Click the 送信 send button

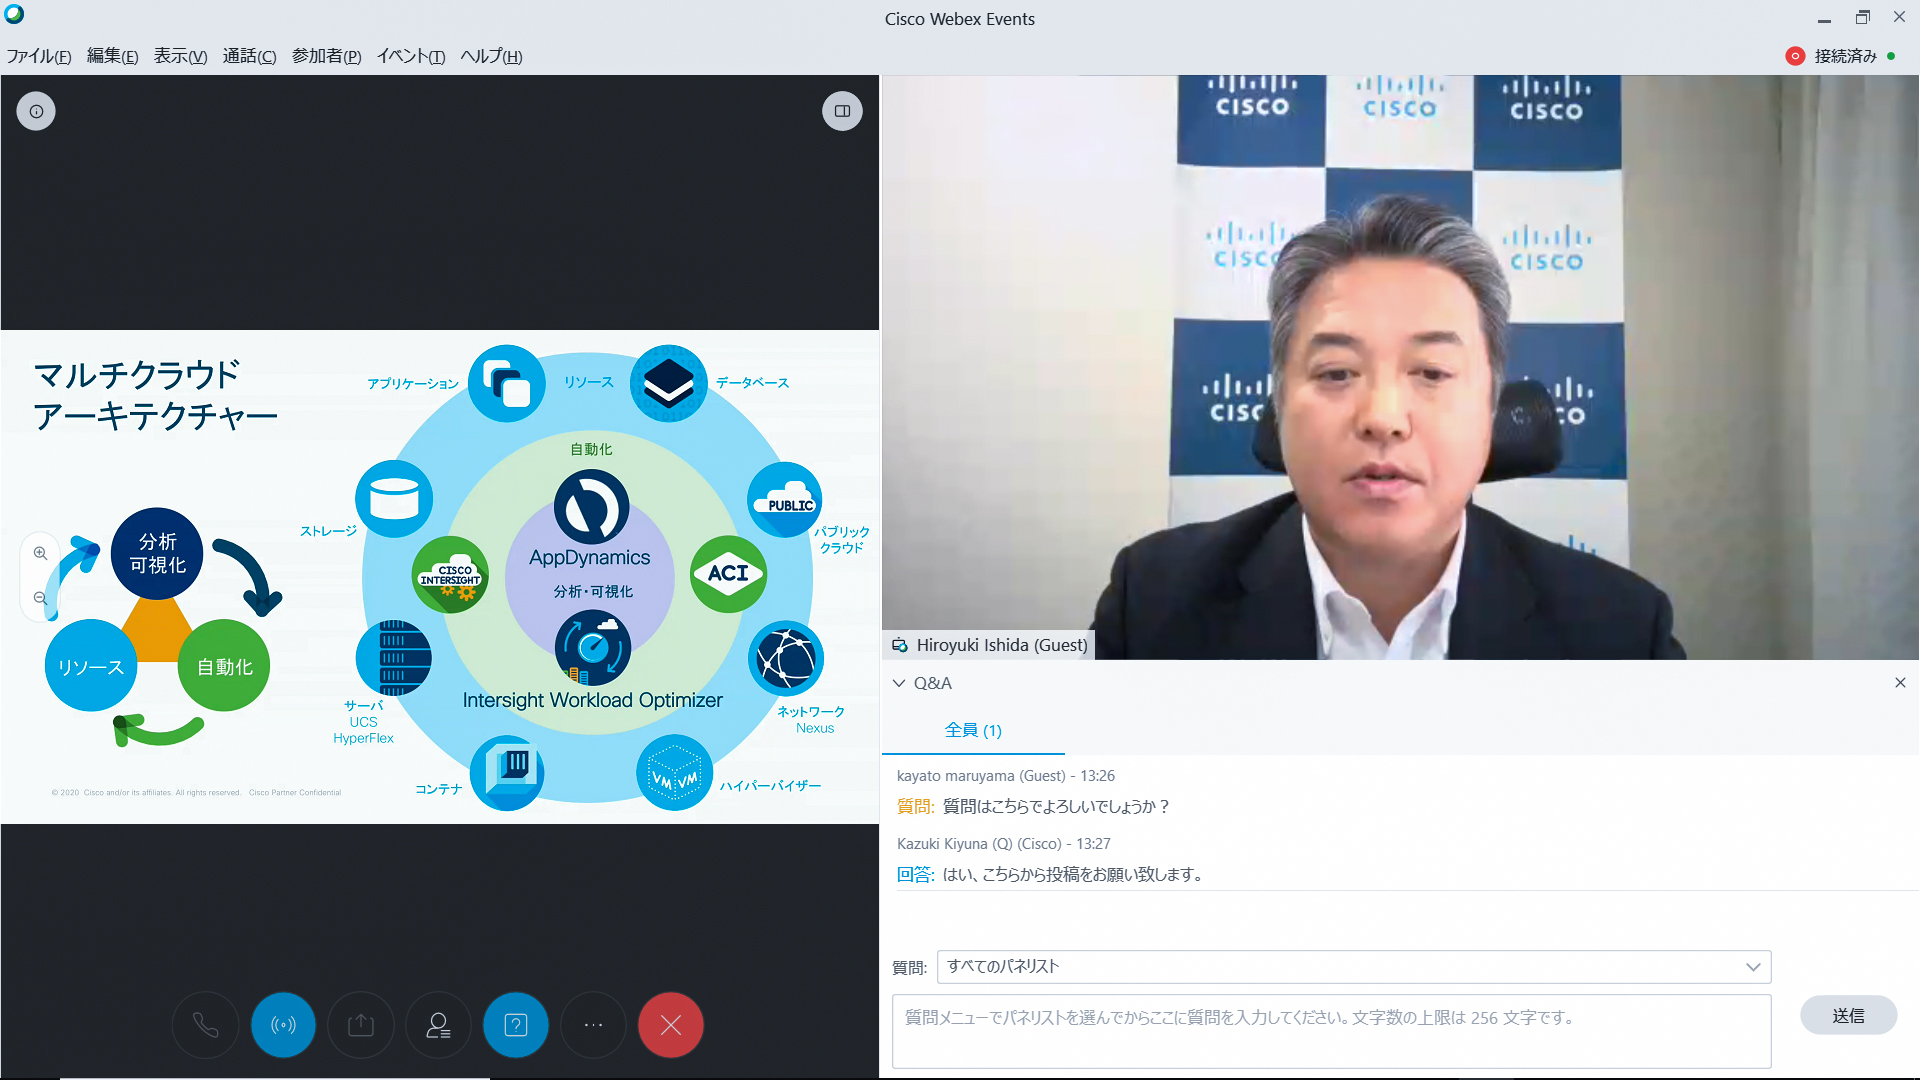pos(1847,1015)
